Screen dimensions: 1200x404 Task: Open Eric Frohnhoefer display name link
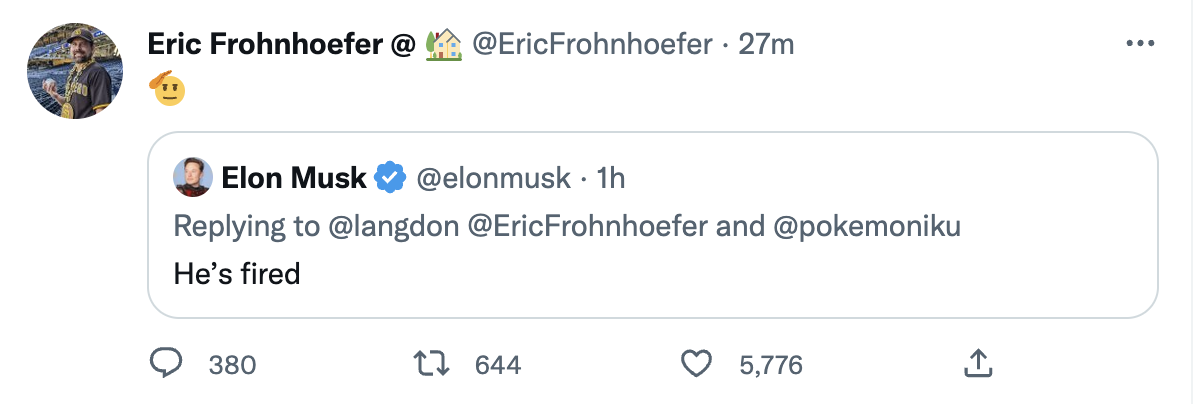point(270,45)
